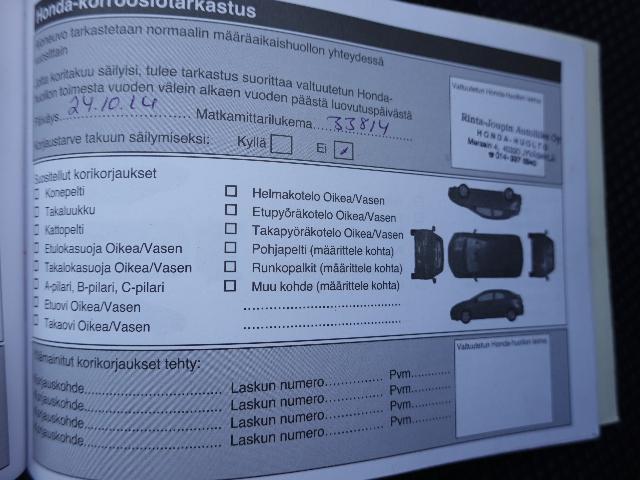Click the handwritten date 24.10.14
This screenshot has height=480, width=640.
coord(113,105)
